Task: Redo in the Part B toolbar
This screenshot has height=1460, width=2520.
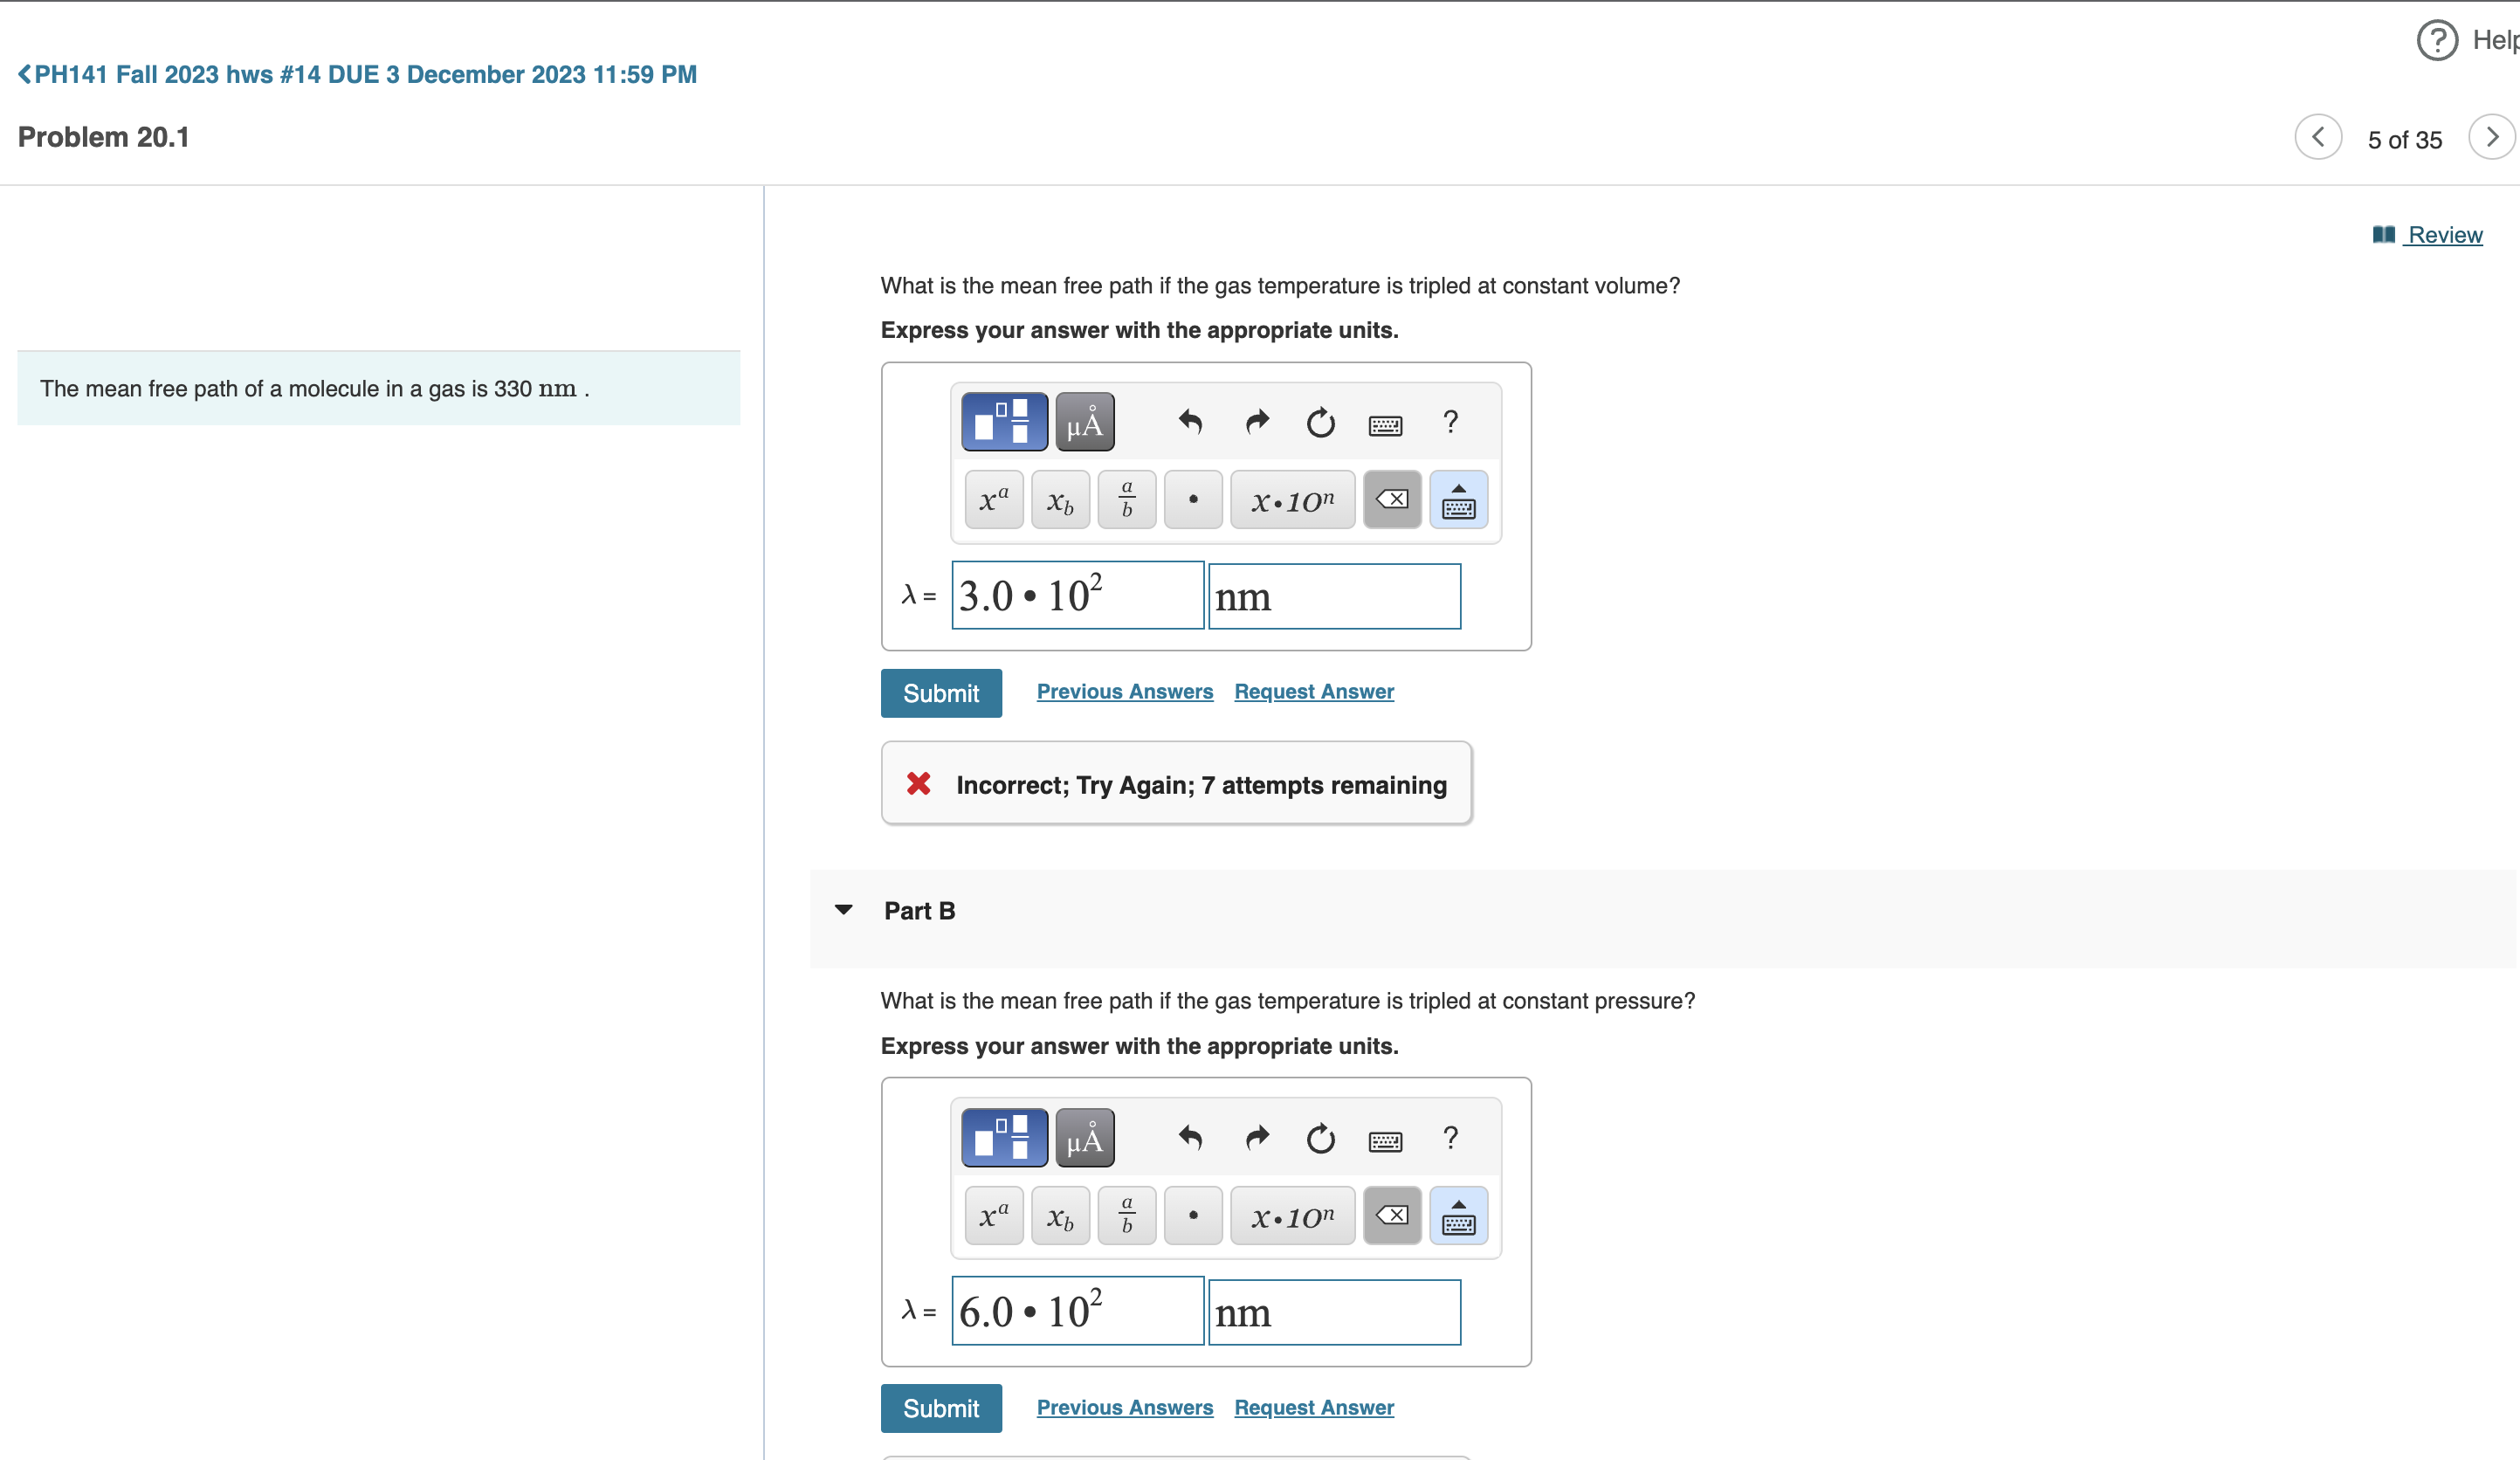Action: (x=1257, y=1138)
